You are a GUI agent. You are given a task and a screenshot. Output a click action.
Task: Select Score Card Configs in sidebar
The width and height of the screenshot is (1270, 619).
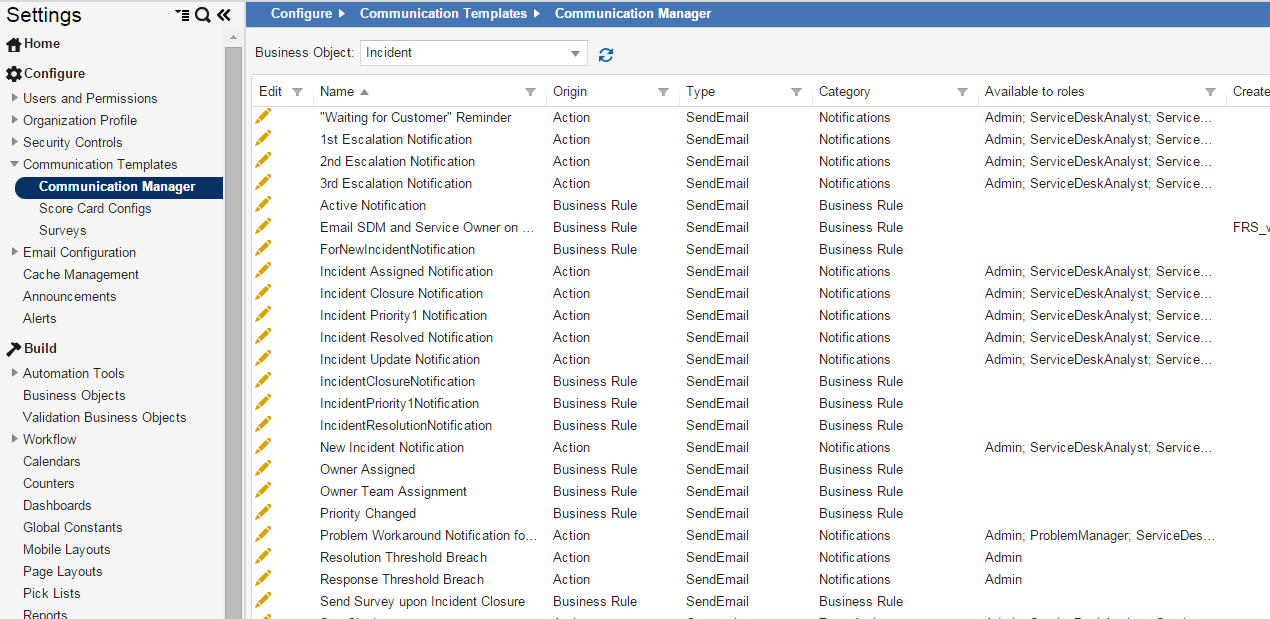(95, 208)
